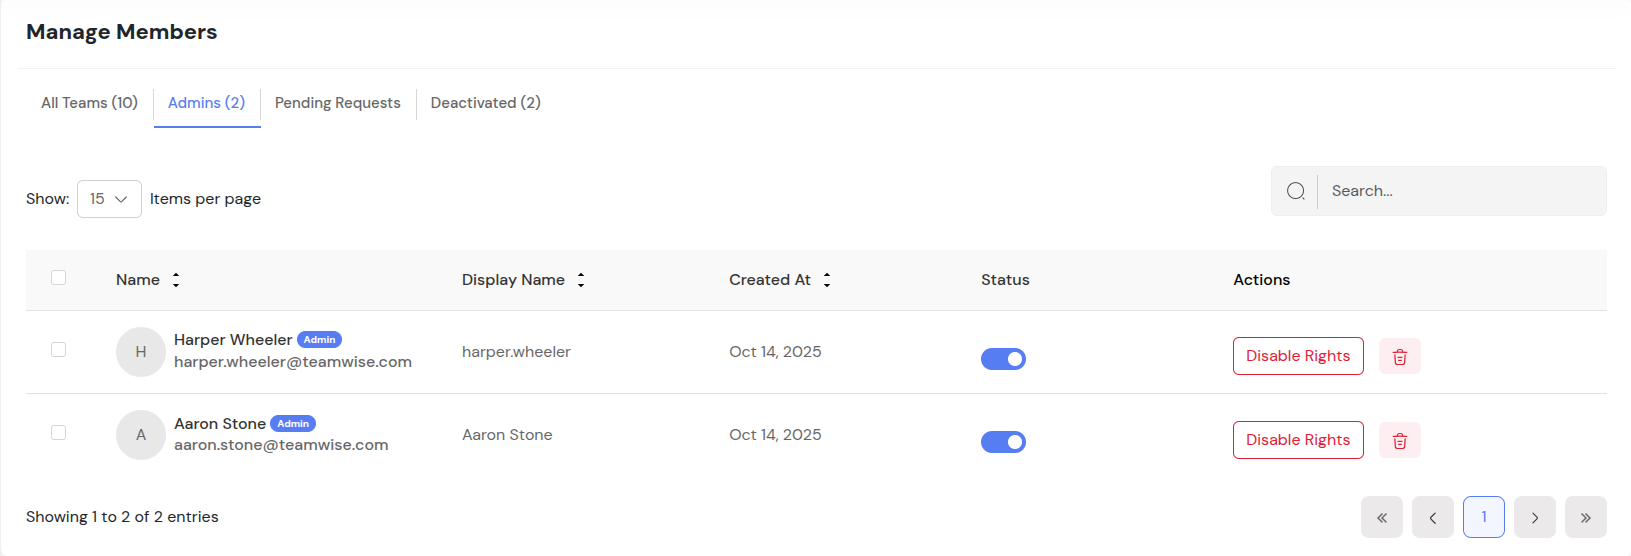Viewport: 1631px width, 556px height.
Task: Disable admin rights for Harper Wheeler
Action: click(1297, 356)
